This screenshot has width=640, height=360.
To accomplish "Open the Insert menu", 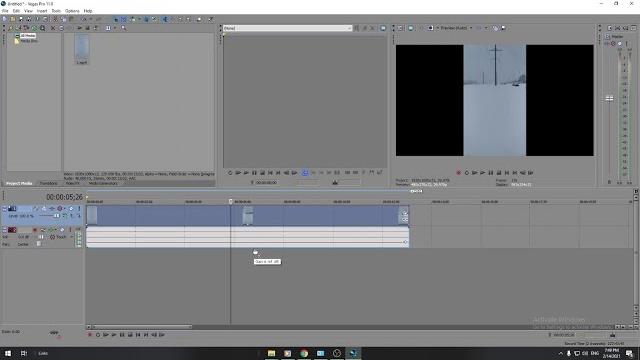I will 42,11.
